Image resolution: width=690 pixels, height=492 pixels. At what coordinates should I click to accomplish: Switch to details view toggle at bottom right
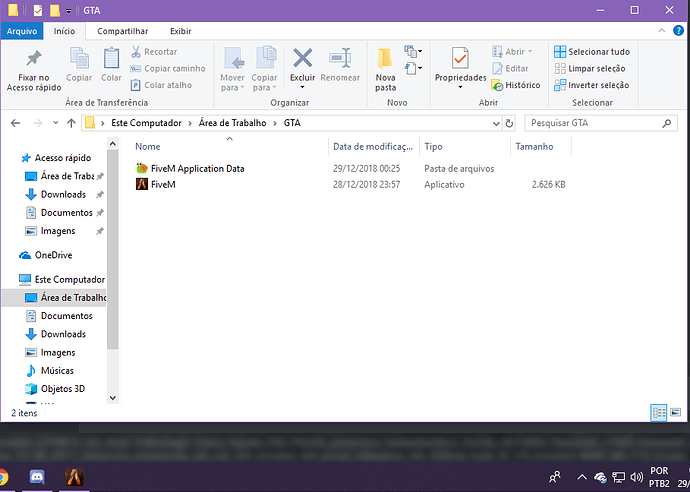point(659,412)
